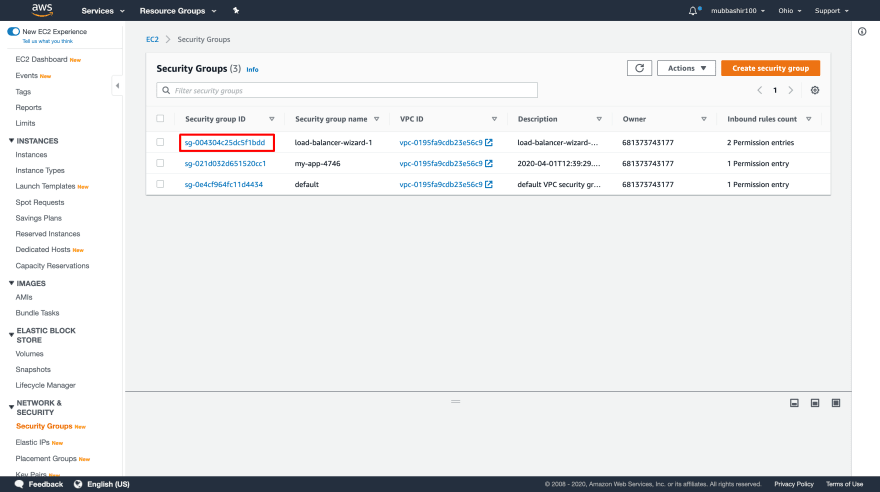Open VPC external link icon for default row
This screenshot has width=880, height=492.
(489, 184)
